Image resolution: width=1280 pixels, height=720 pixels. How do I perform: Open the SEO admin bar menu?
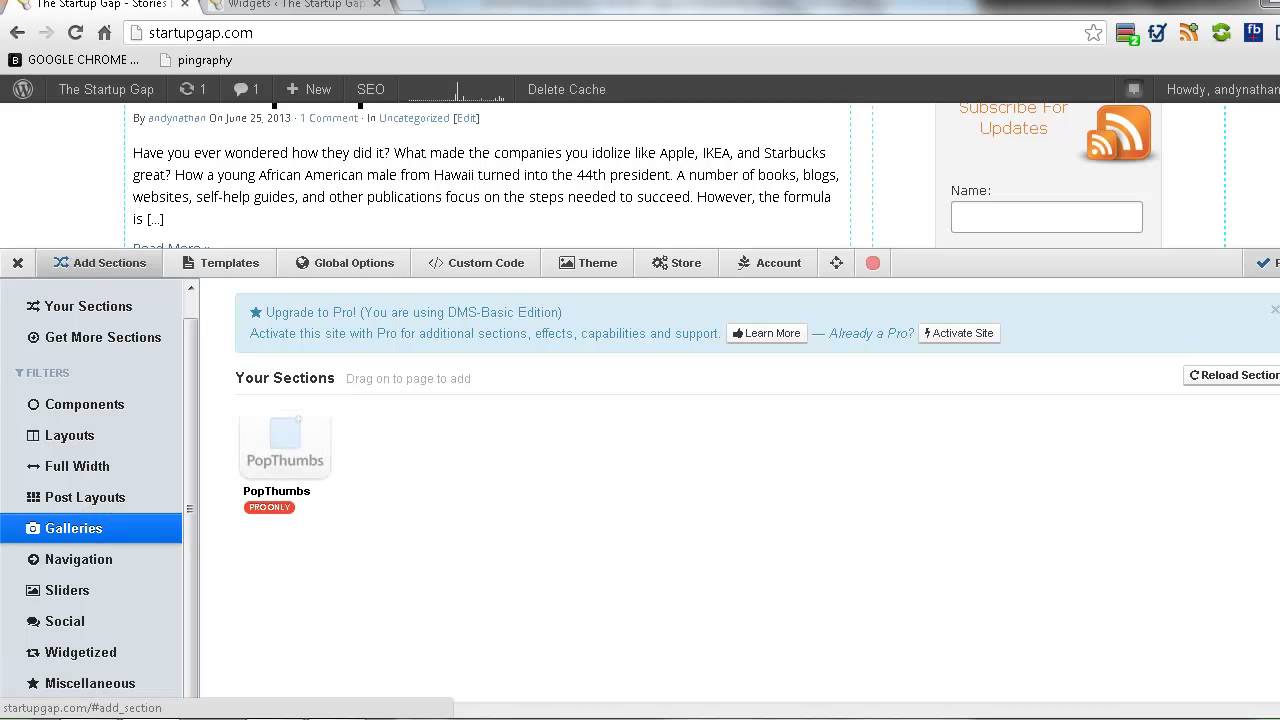[371, 89]
